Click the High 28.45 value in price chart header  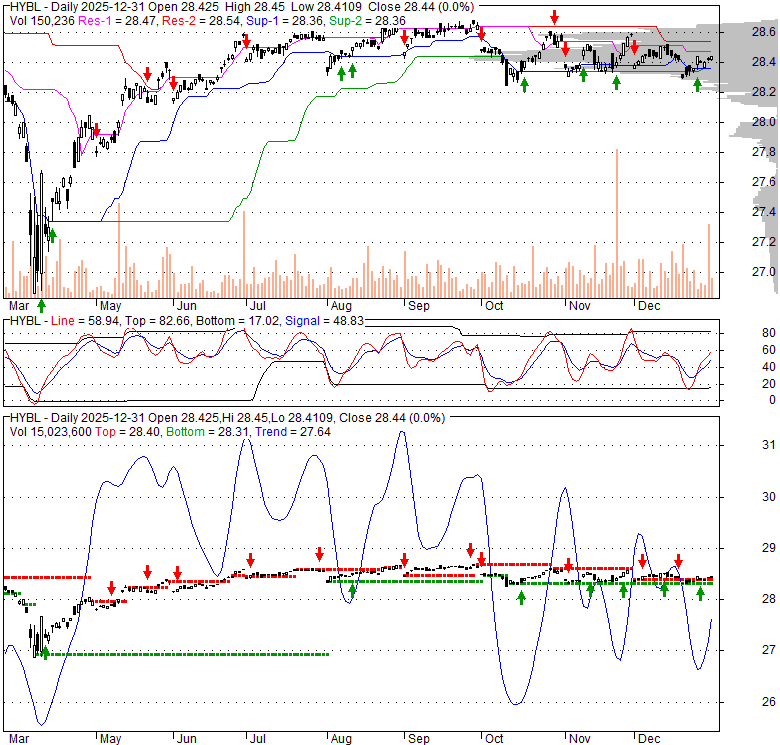(x=254, y=7)
